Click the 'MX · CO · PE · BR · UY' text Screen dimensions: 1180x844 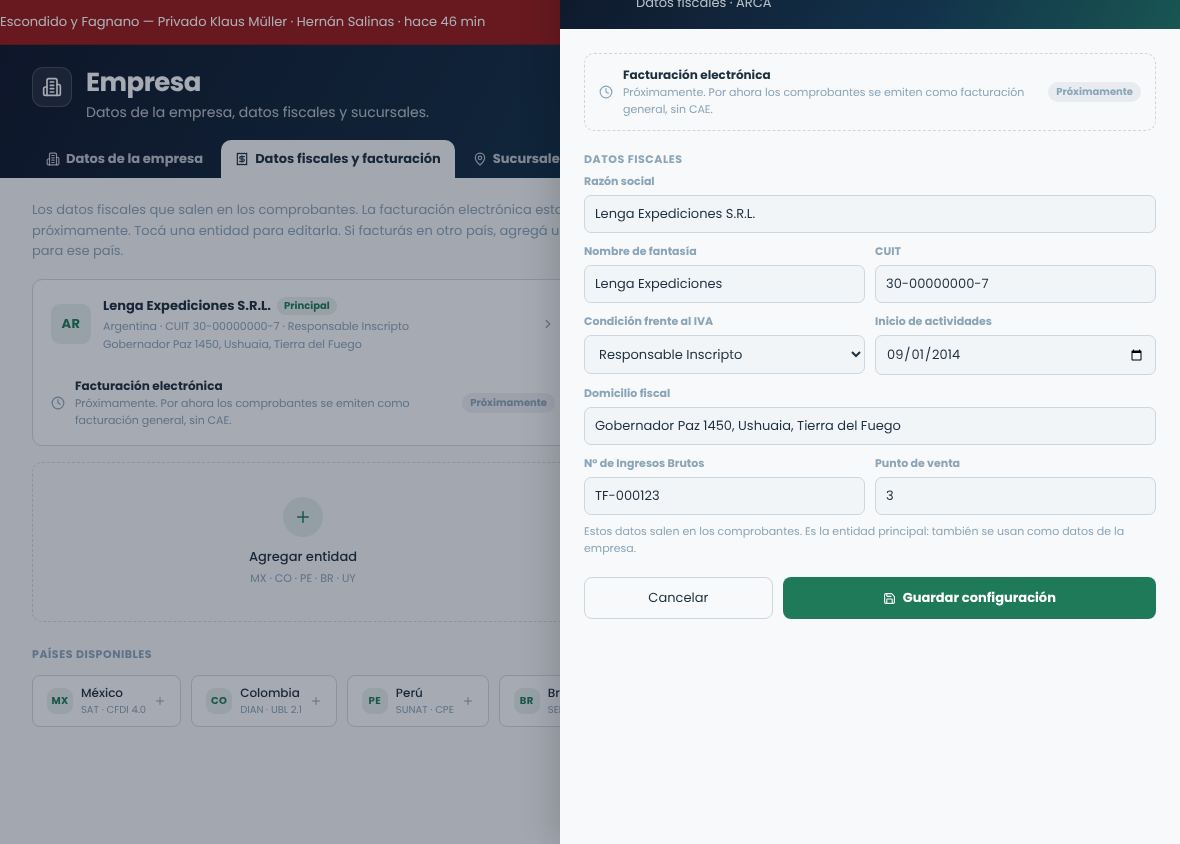point(303,578)
